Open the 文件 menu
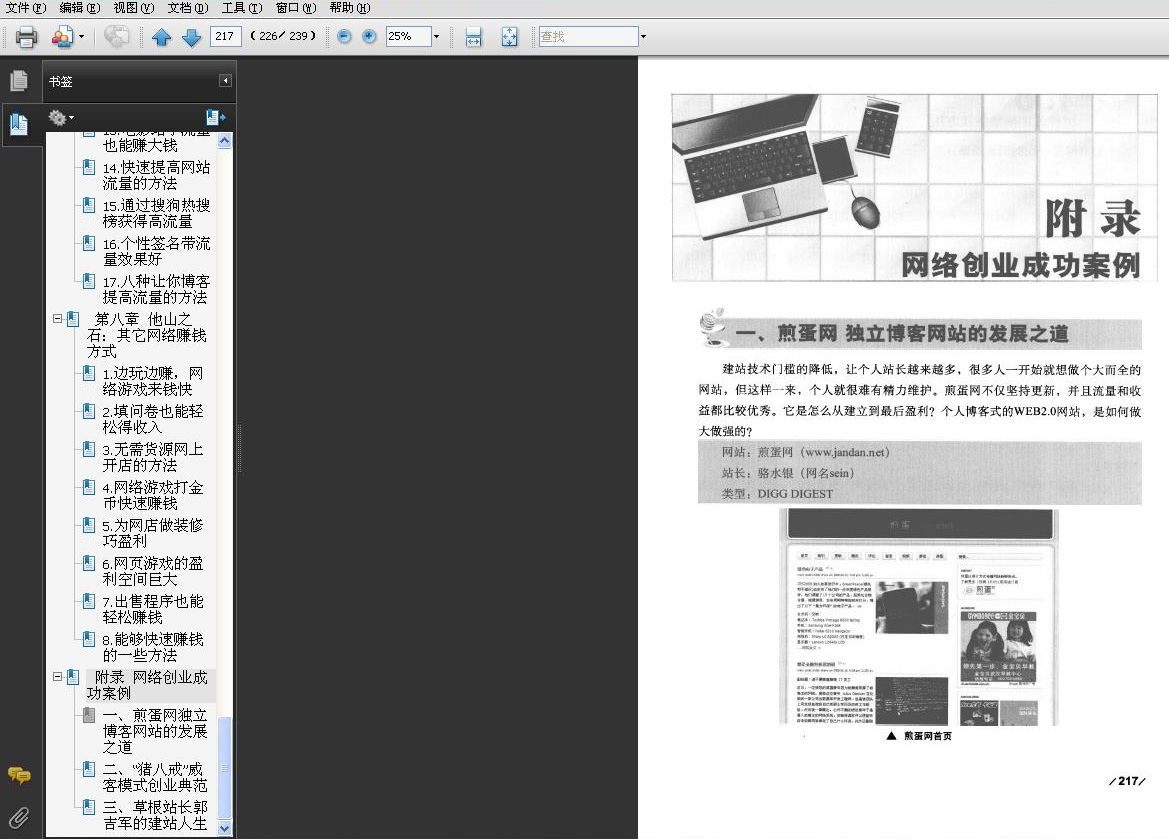This screenshot has height=839, width=1169. pos(26,7)
